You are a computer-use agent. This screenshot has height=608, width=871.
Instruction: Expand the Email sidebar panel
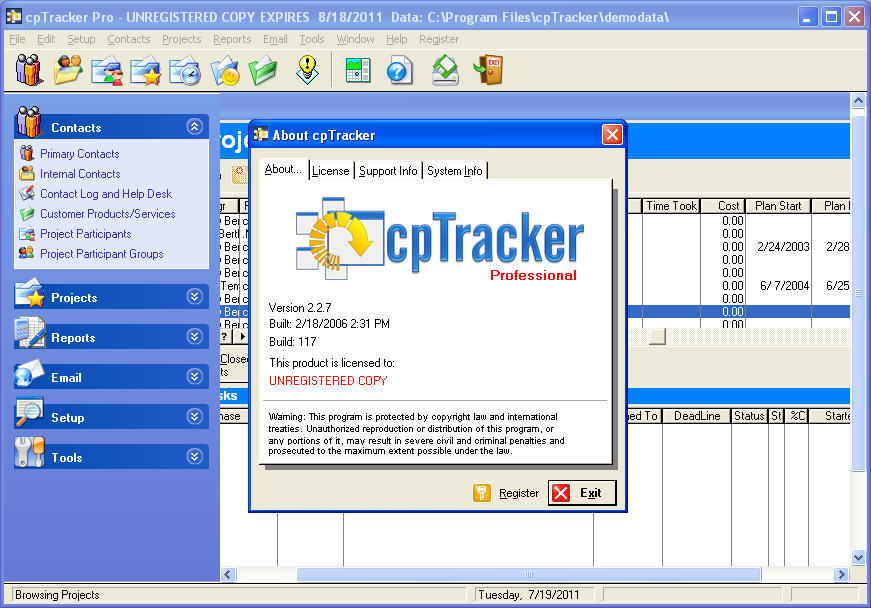click(x=194, y=376)
